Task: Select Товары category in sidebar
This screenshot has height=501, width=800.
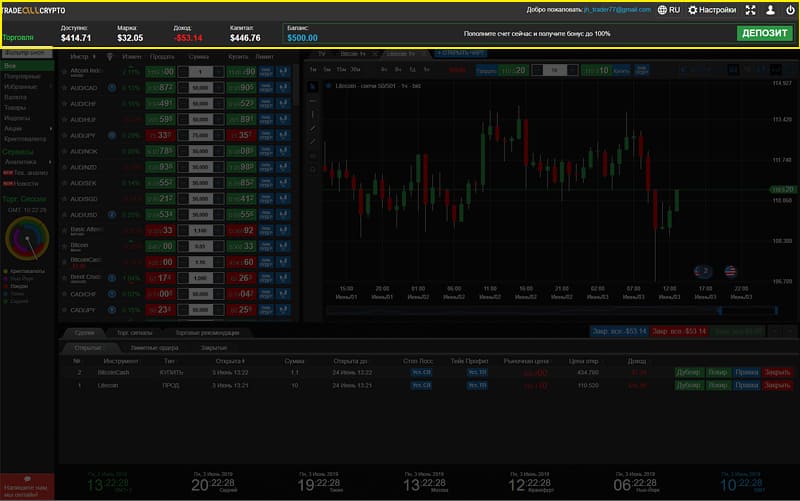Action: coord(15,108)
